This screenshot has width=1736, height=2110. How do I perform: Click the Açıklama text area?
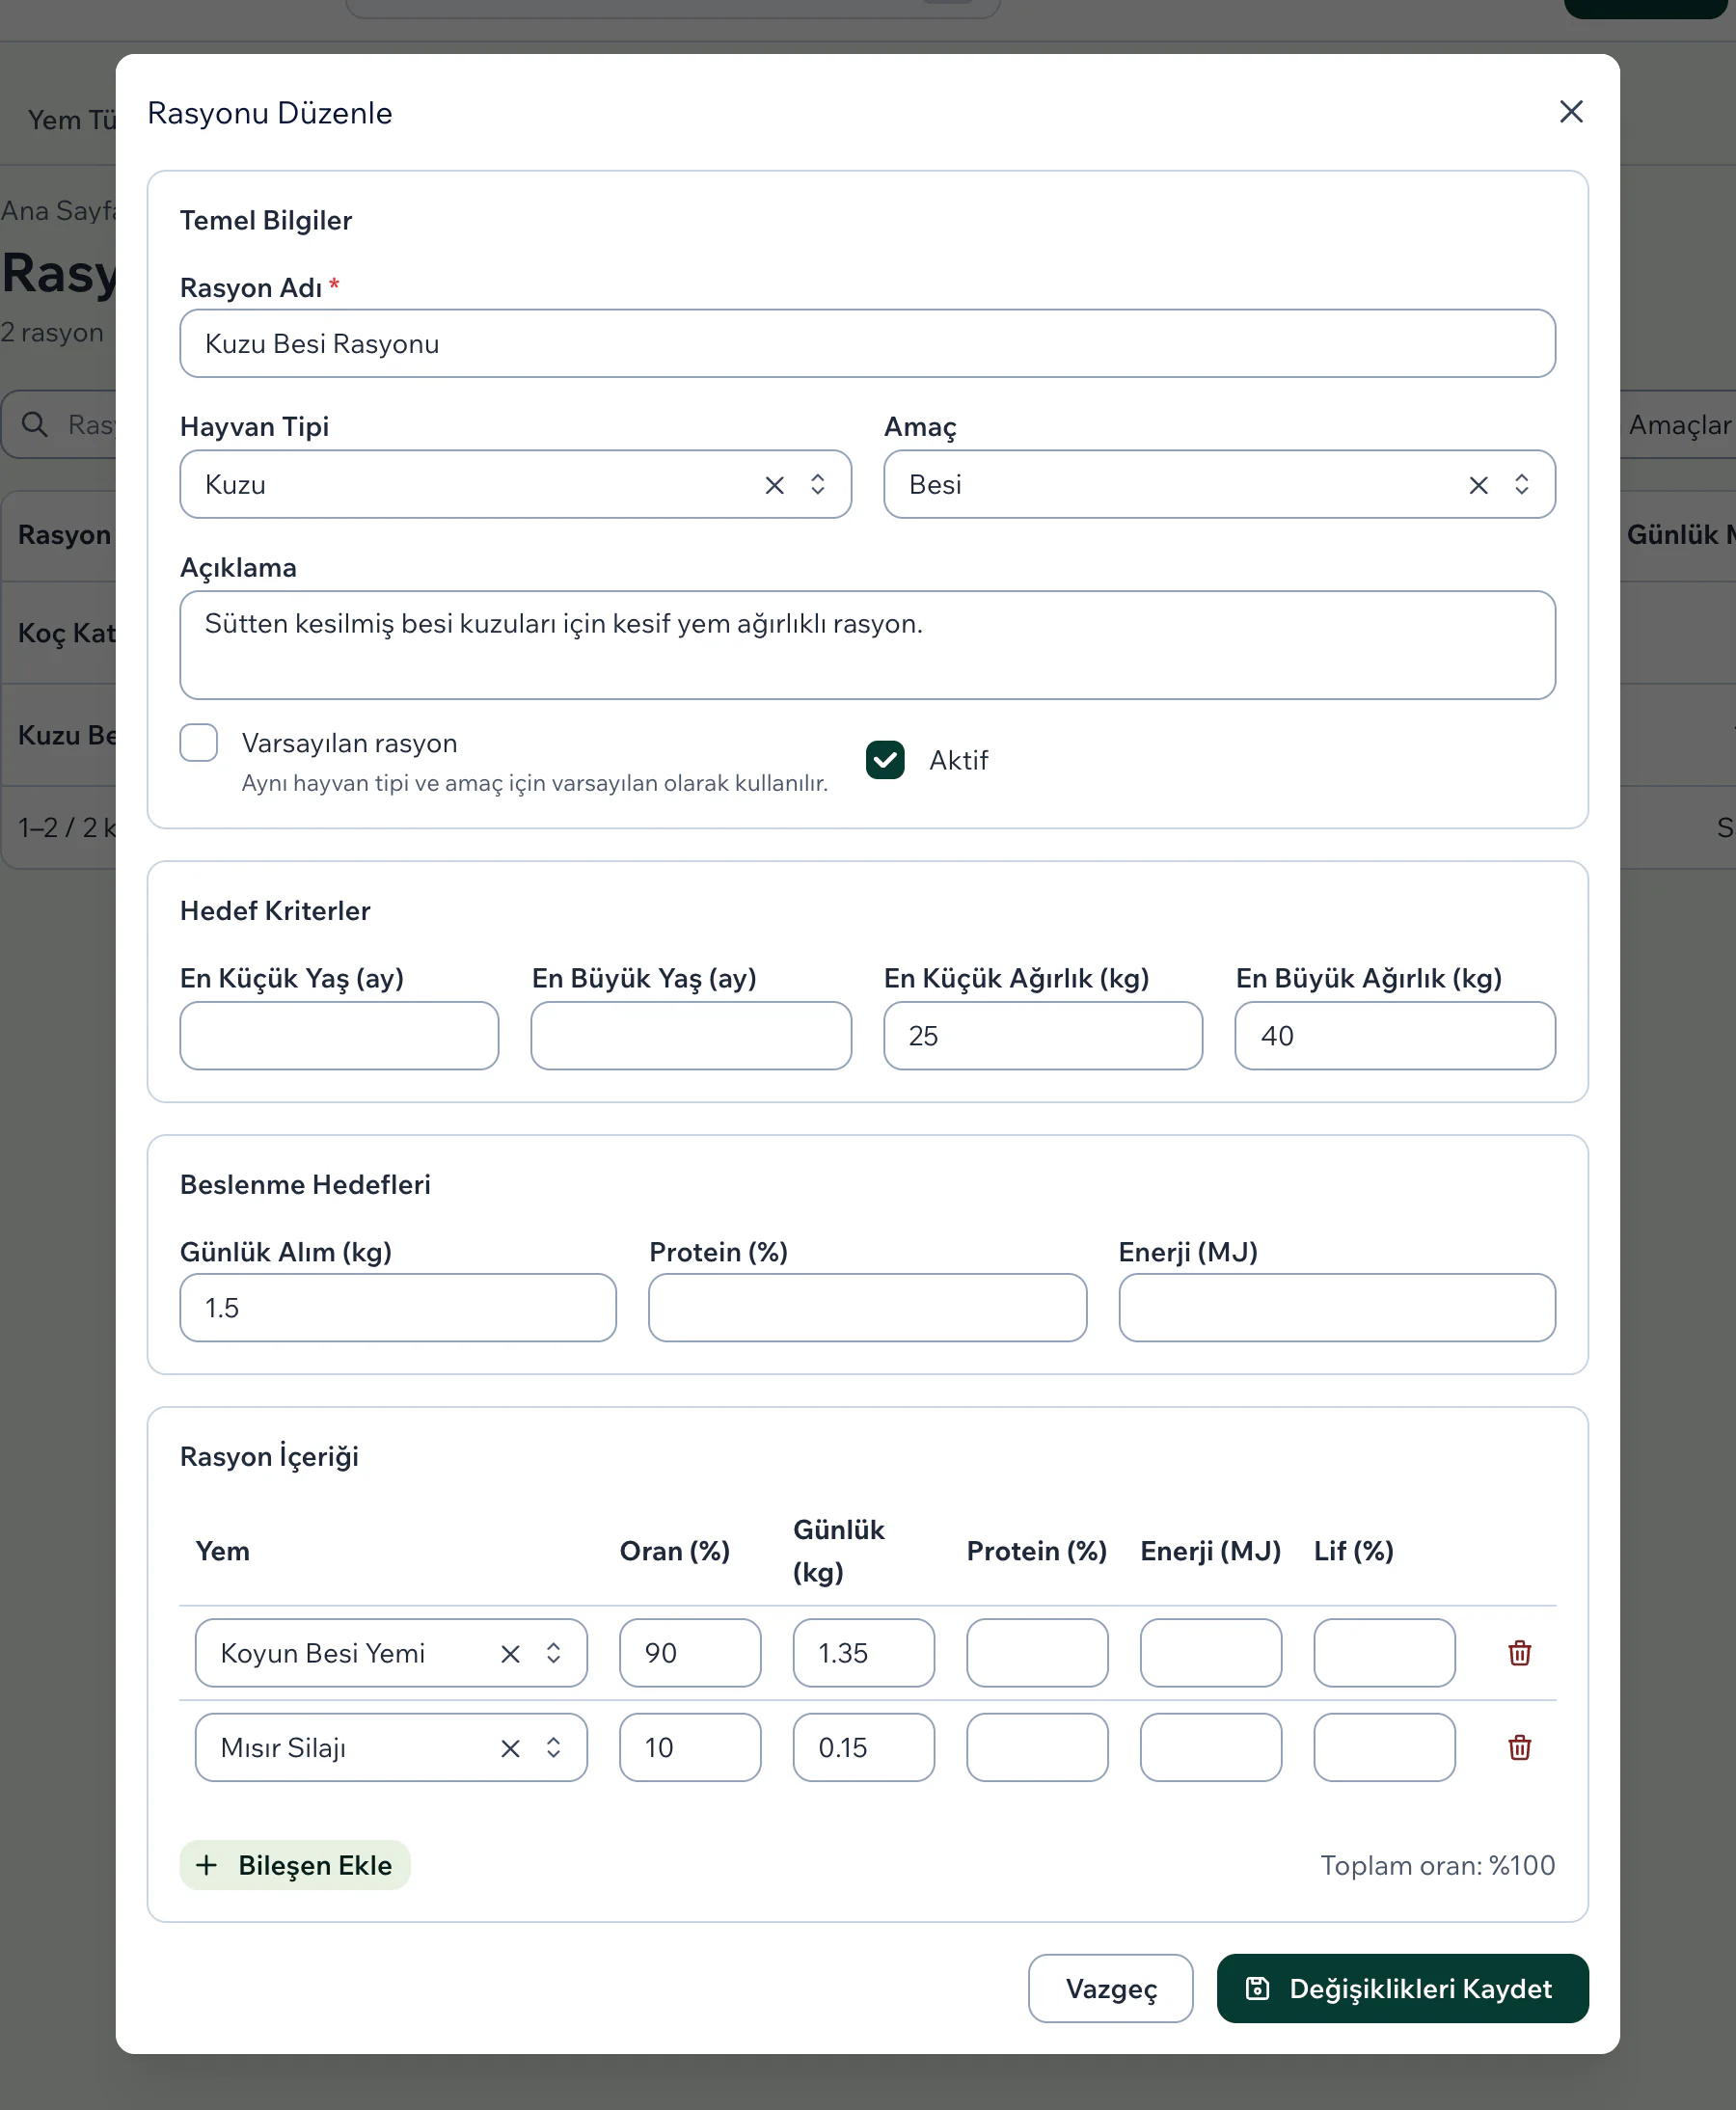(x=867, y=645)
